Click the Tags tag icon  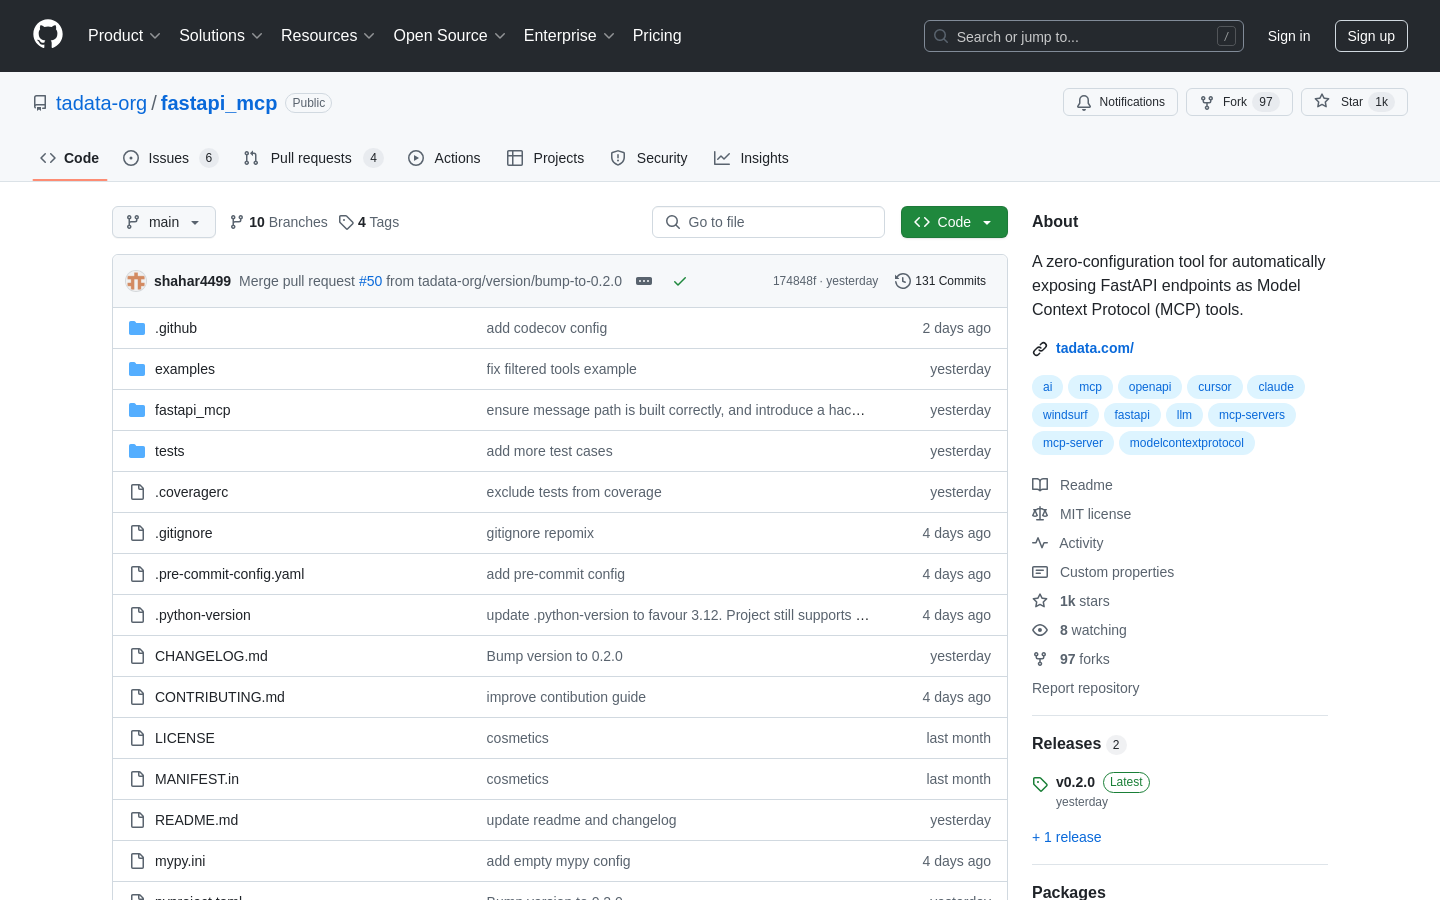[346, 222]
